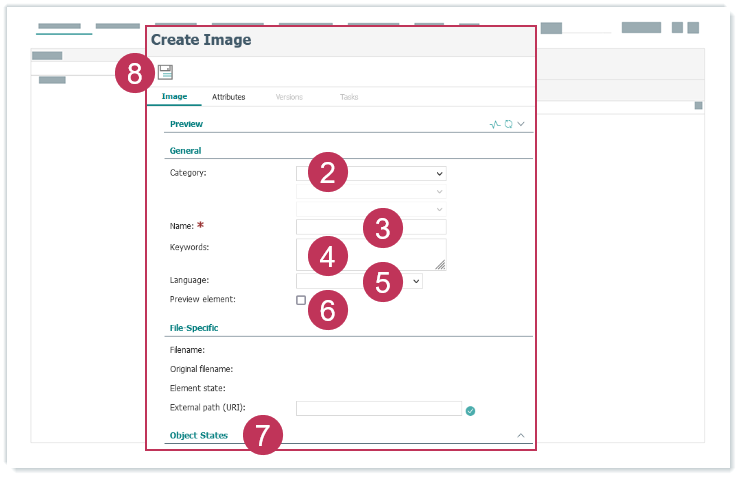Open the second Category sub-dropdown
Image resolution: width=740 pixels, height=478 pixels.
point(371,191)
